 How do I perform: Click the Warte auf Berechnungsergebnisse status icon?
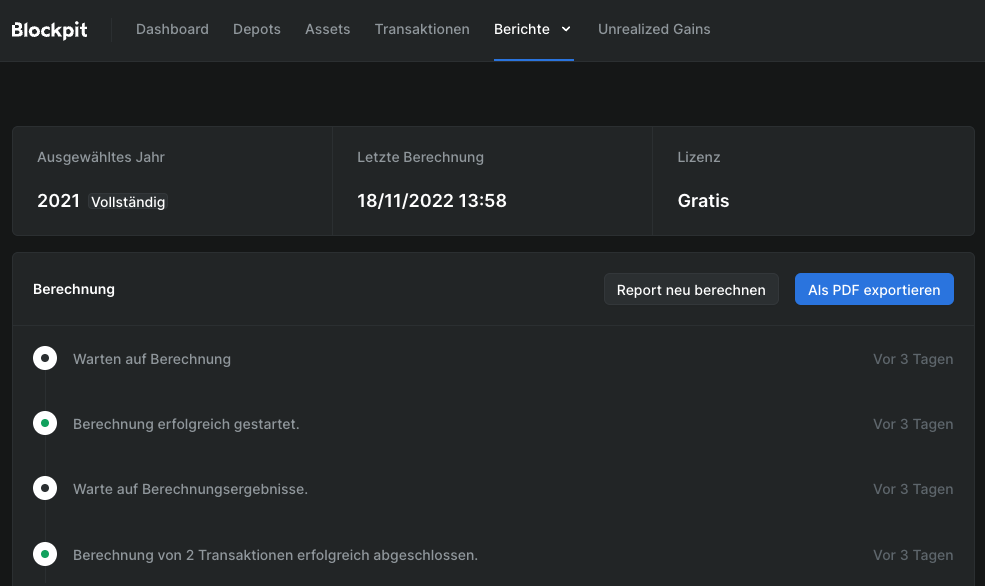point(45,488)
